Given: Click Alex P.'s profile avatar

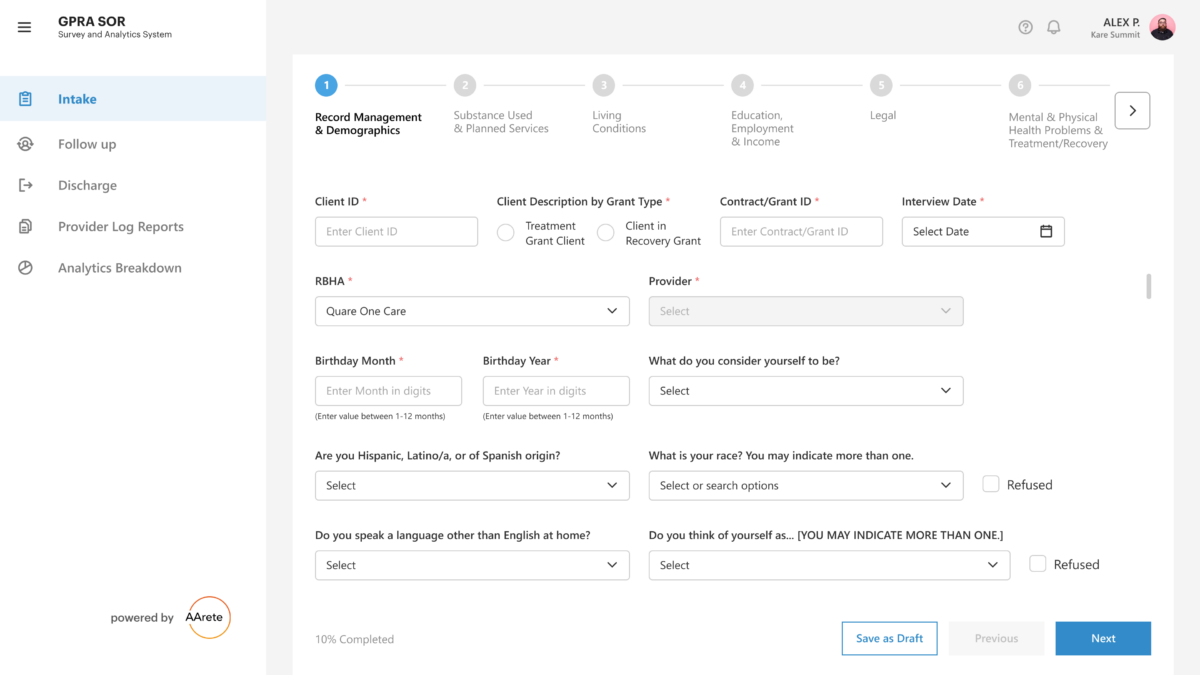Looking at the screenshot, I should click(1162, 27).
